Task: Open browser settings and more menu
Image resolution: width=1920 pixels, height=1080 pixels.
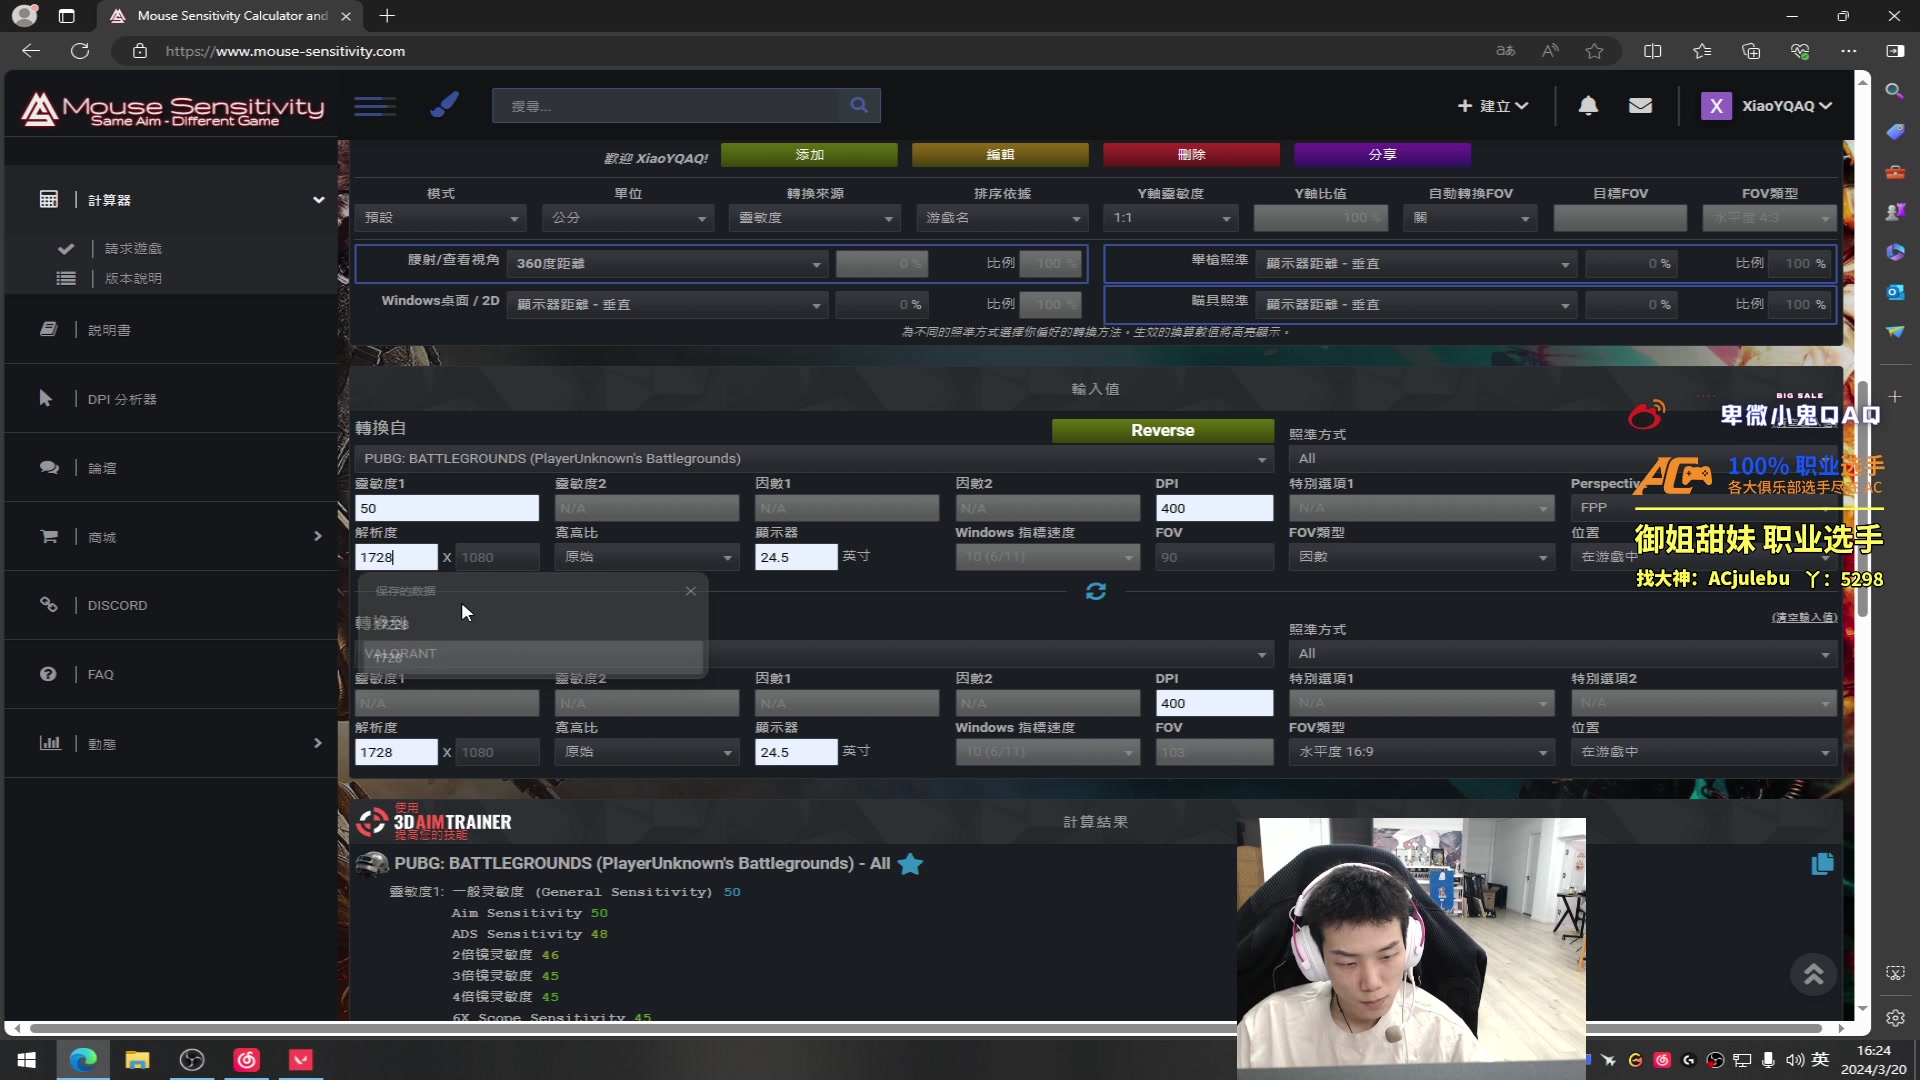Action: pos(1848,51)
